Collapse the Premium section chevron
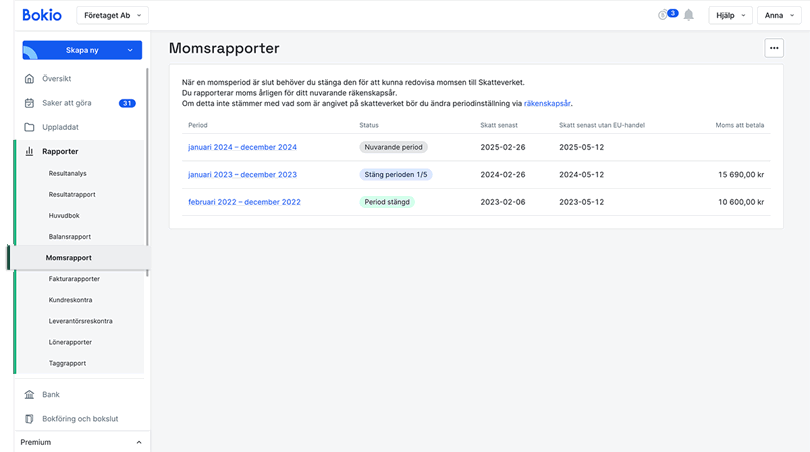Screen dimensions: 810x452 138,442
